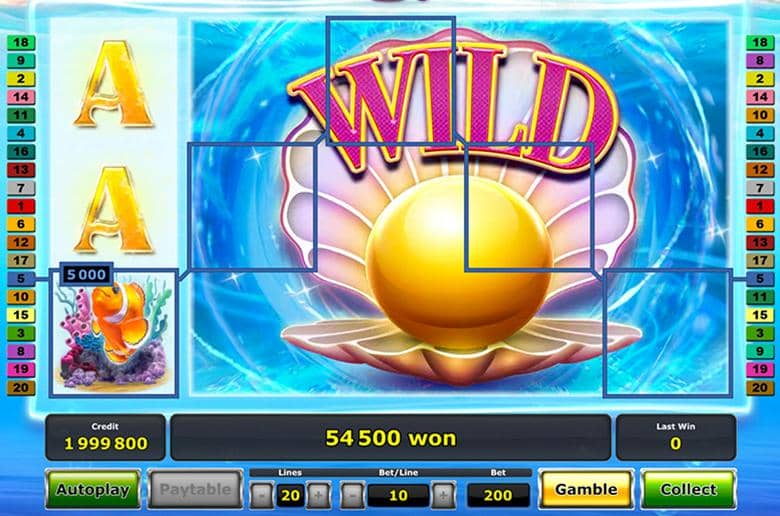The width and height of the screenshot is (780, 516).
Task: Select payline 20 marker in right column
Action: (x=760, y=388)
